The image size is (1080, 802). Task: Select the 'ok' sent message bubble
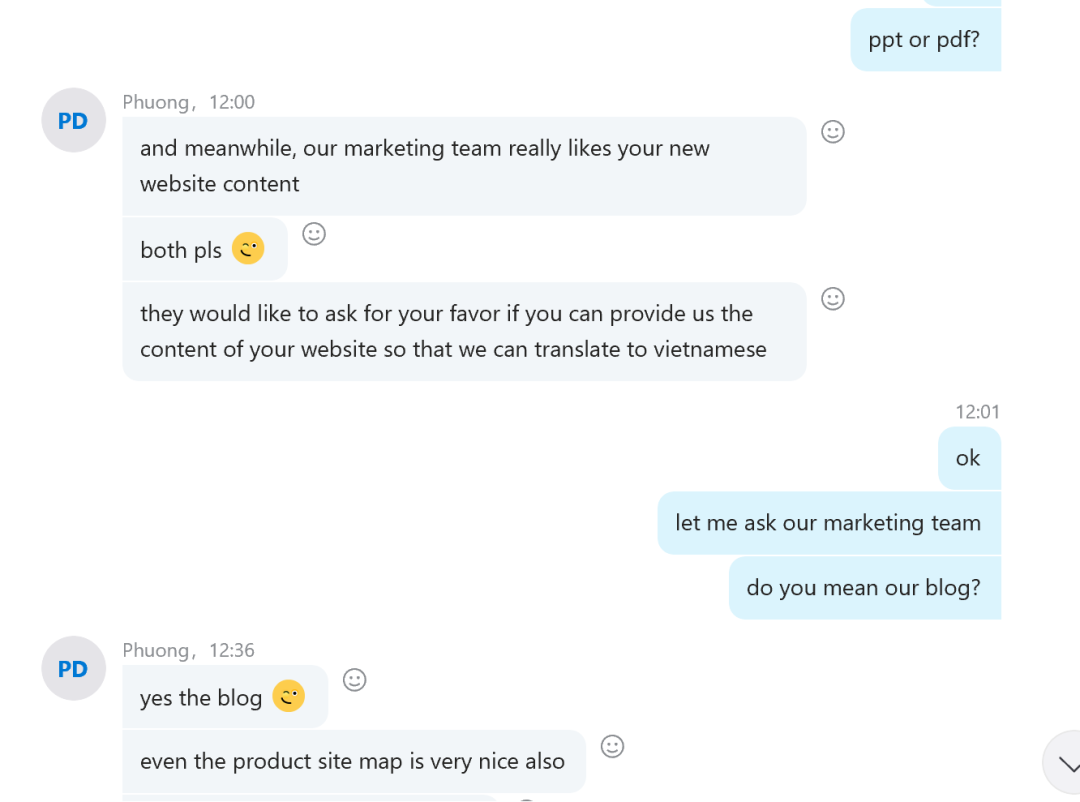969,458
